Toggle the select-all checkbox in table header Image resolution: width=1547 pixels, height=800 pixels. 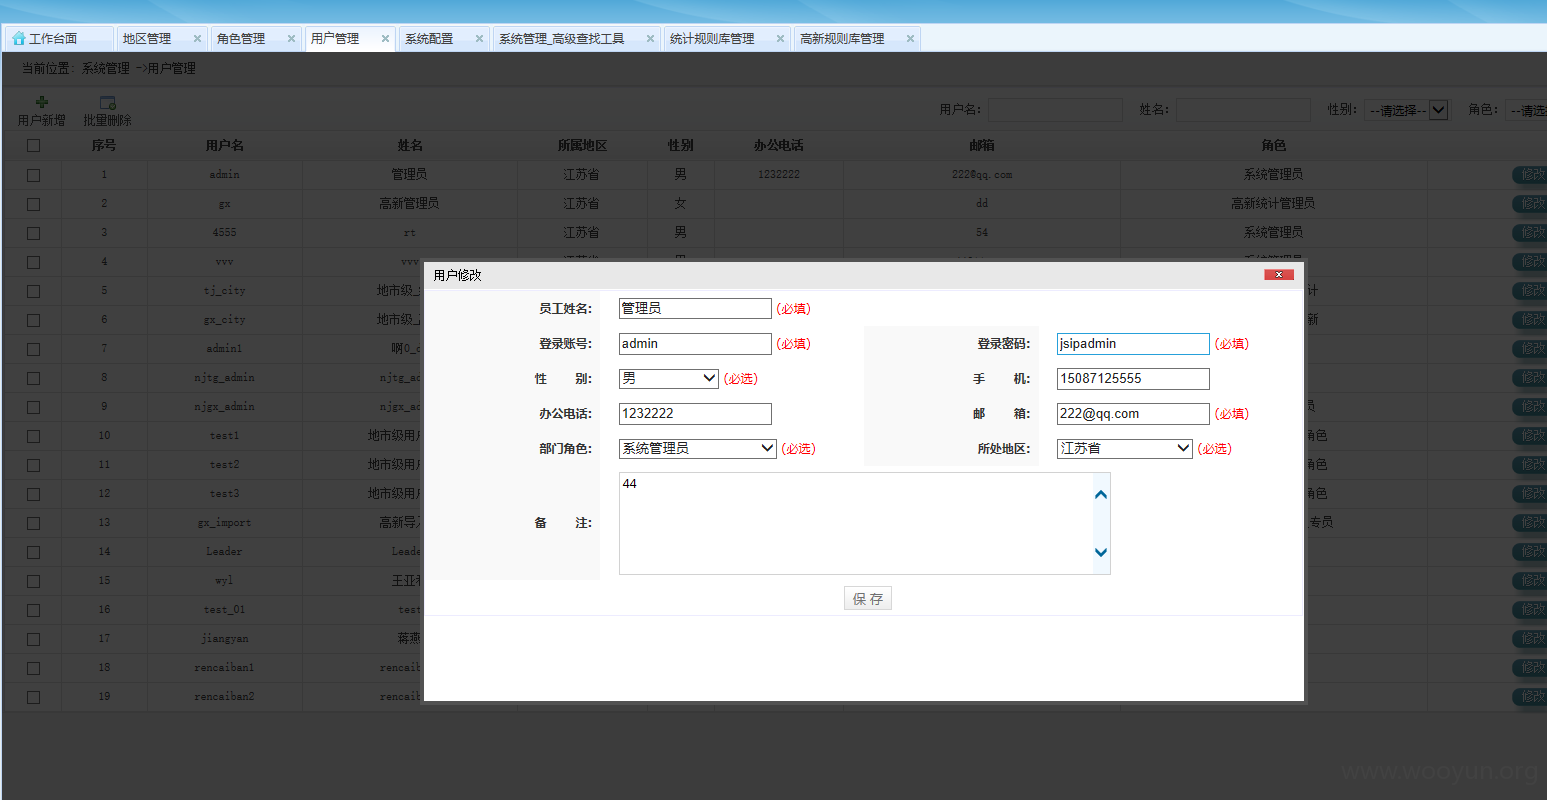tap(33, 146)
